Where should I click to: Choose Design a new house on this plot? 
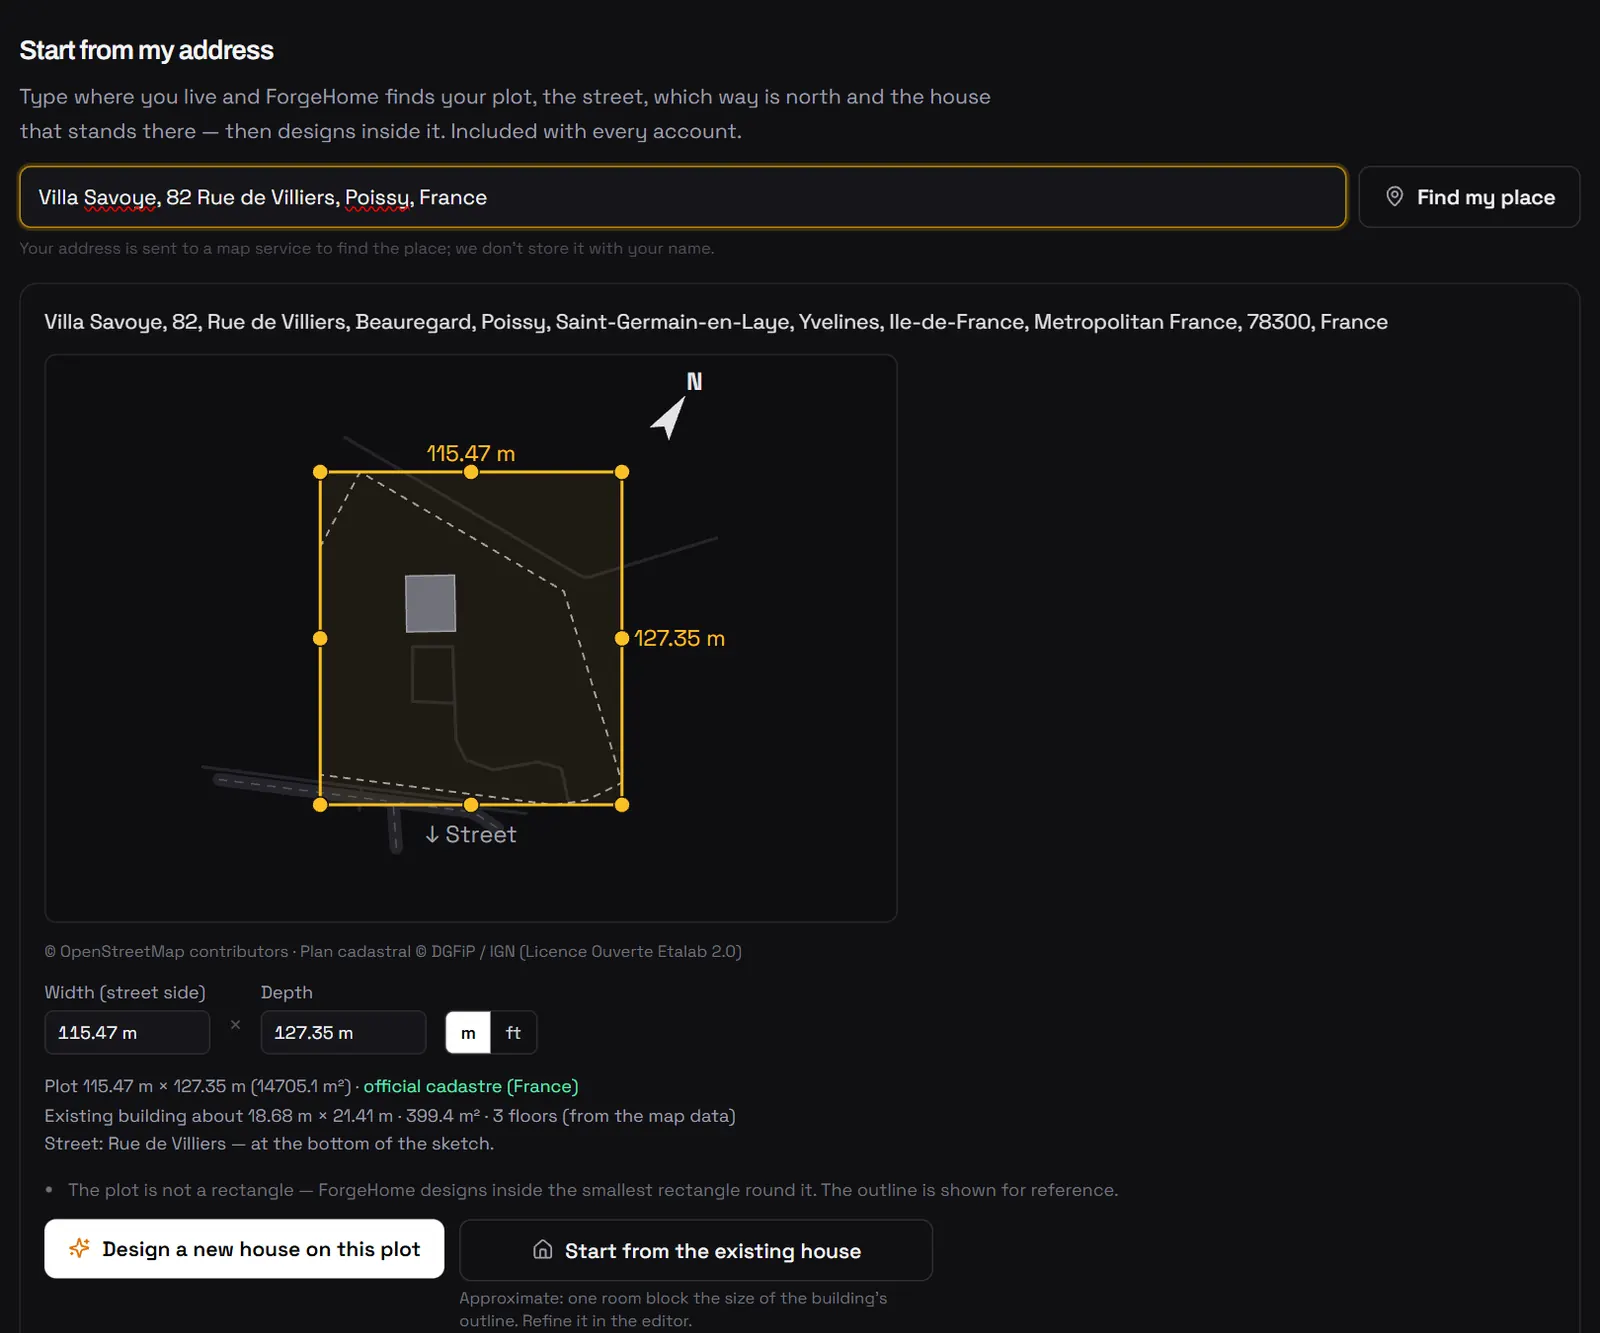244,1249
